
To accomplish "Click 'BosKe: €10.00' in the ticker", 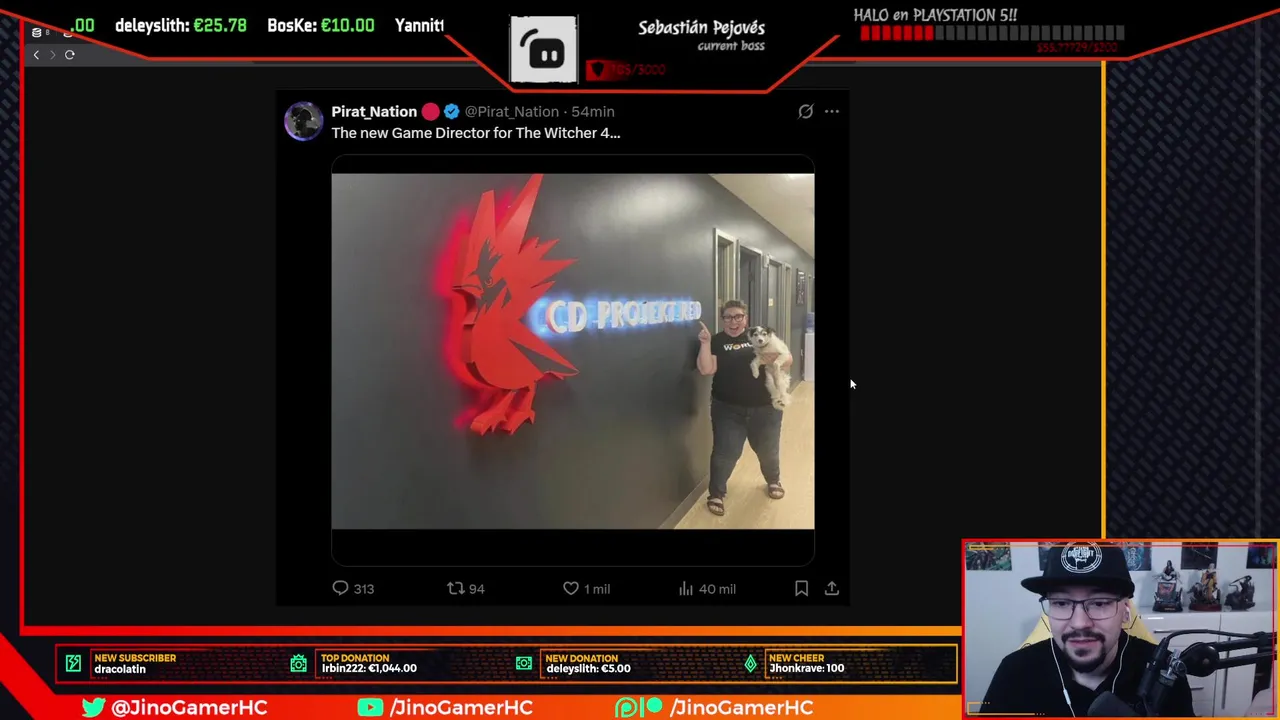I will [x=321, y=25].
